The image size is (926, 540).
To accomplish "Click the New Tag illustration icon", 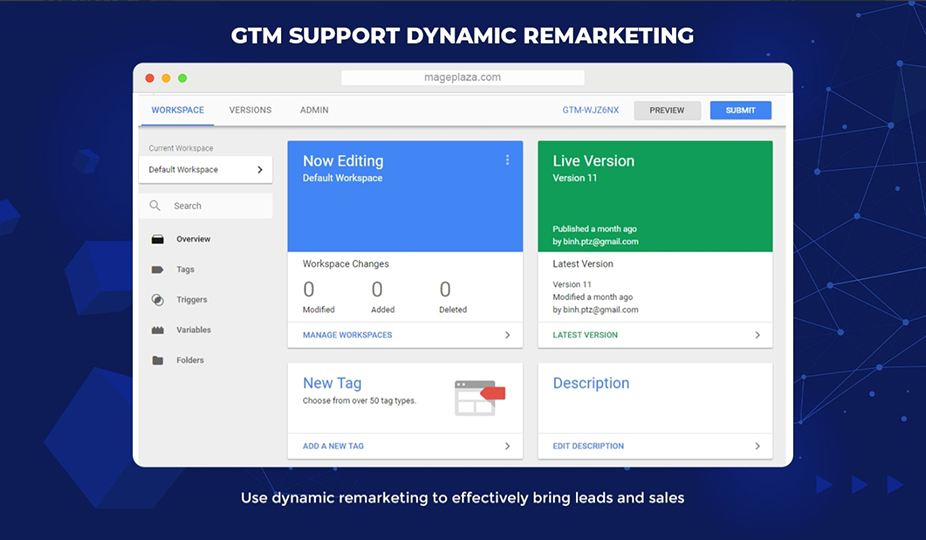I will [479, 397].
